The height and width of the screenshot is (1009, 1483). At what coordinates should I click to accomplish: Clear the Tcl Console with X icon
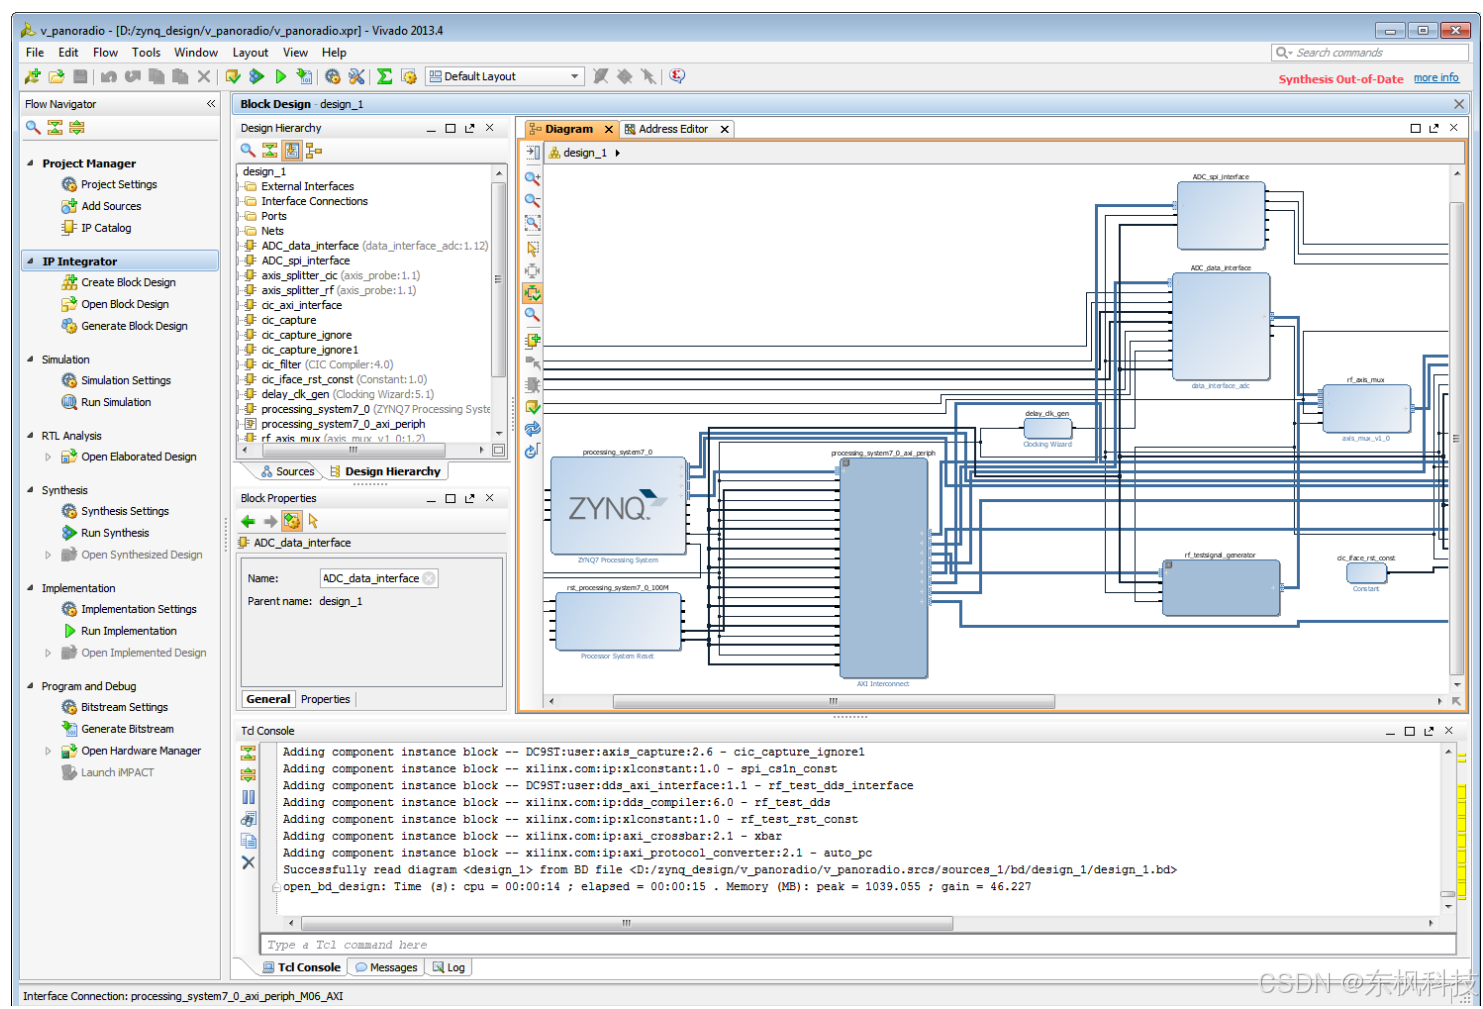point(248,862)
